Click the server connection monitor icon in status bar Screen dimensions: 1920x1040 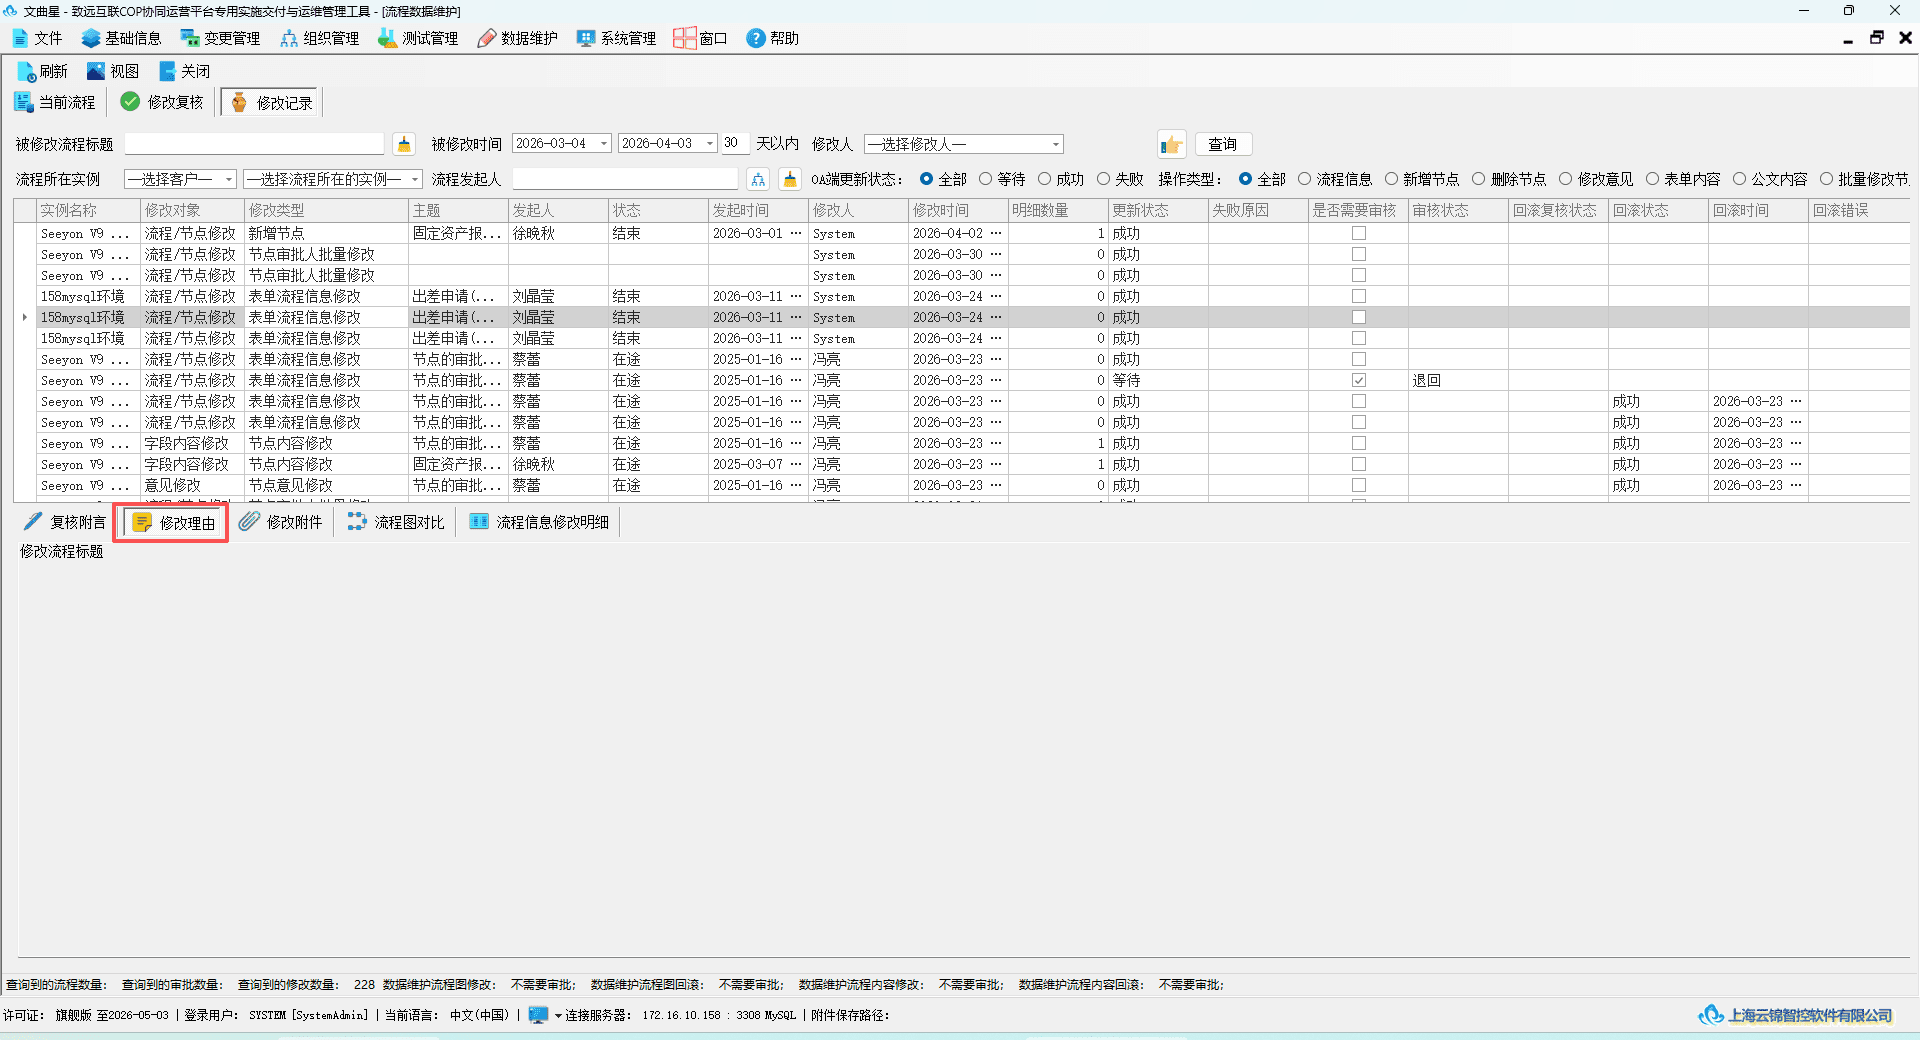coord(538,1014)
